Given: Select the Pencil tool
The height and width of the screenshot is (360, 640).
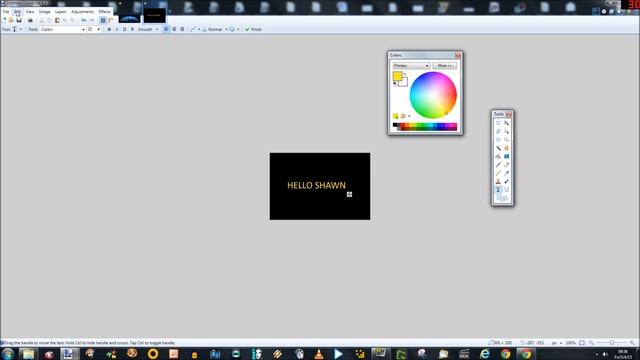Looking at the screenshot, I should pos(498,173).
